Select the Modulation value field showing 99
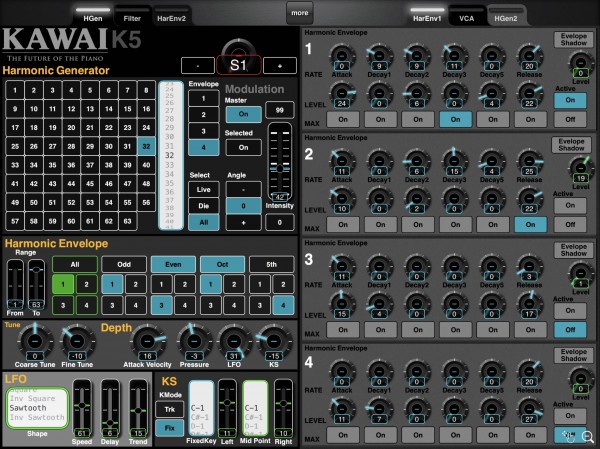The height and width of the screenshot is (449, 600). [280, 110]
